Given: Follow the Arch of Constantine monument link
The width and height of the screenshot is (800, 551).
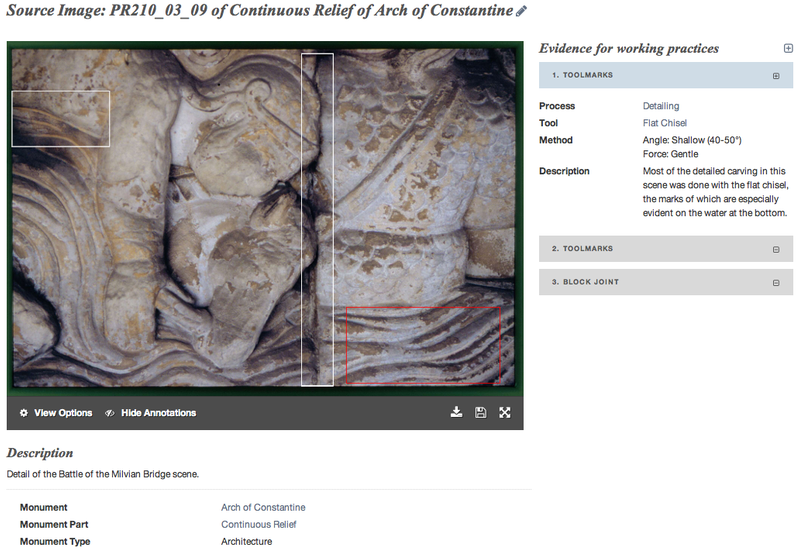Looking at the screenshot, I should tap(263, 508).
